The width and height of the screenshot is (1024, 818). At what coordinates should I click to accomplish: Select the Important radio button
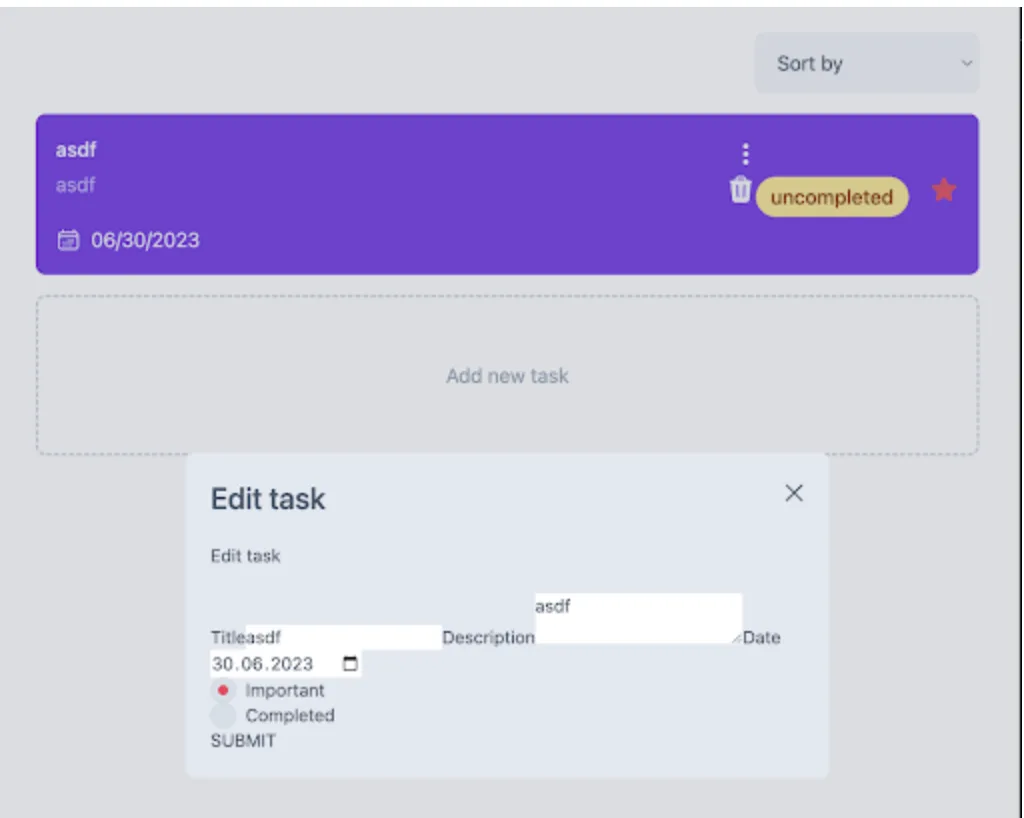click(223, 690)
